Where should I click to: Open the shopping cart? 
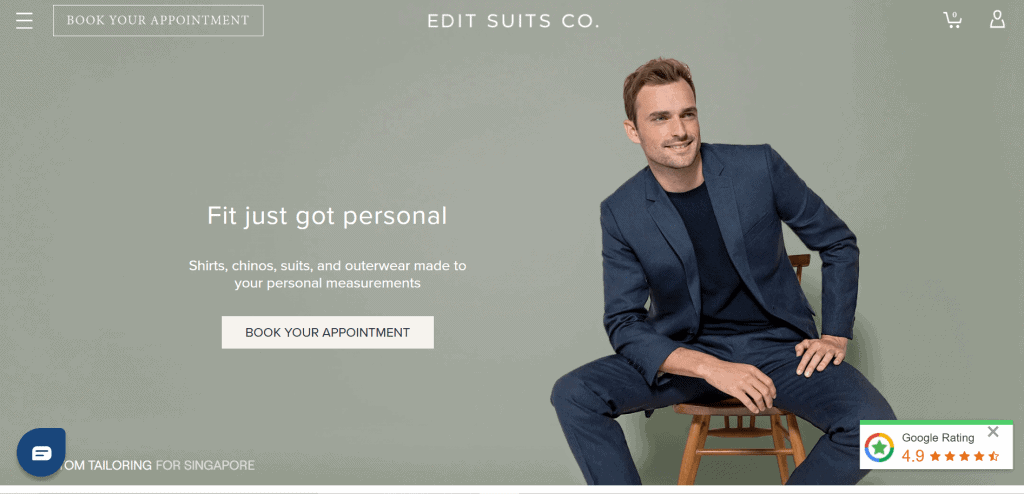pos(952,20)
